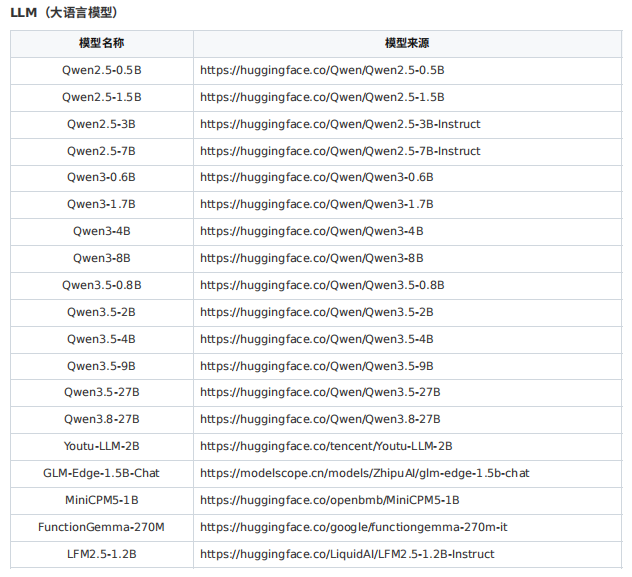Select the LFM2.5-1.2B model name cell
The width and height of the screenshot is (632, 577).
[102, 554]
